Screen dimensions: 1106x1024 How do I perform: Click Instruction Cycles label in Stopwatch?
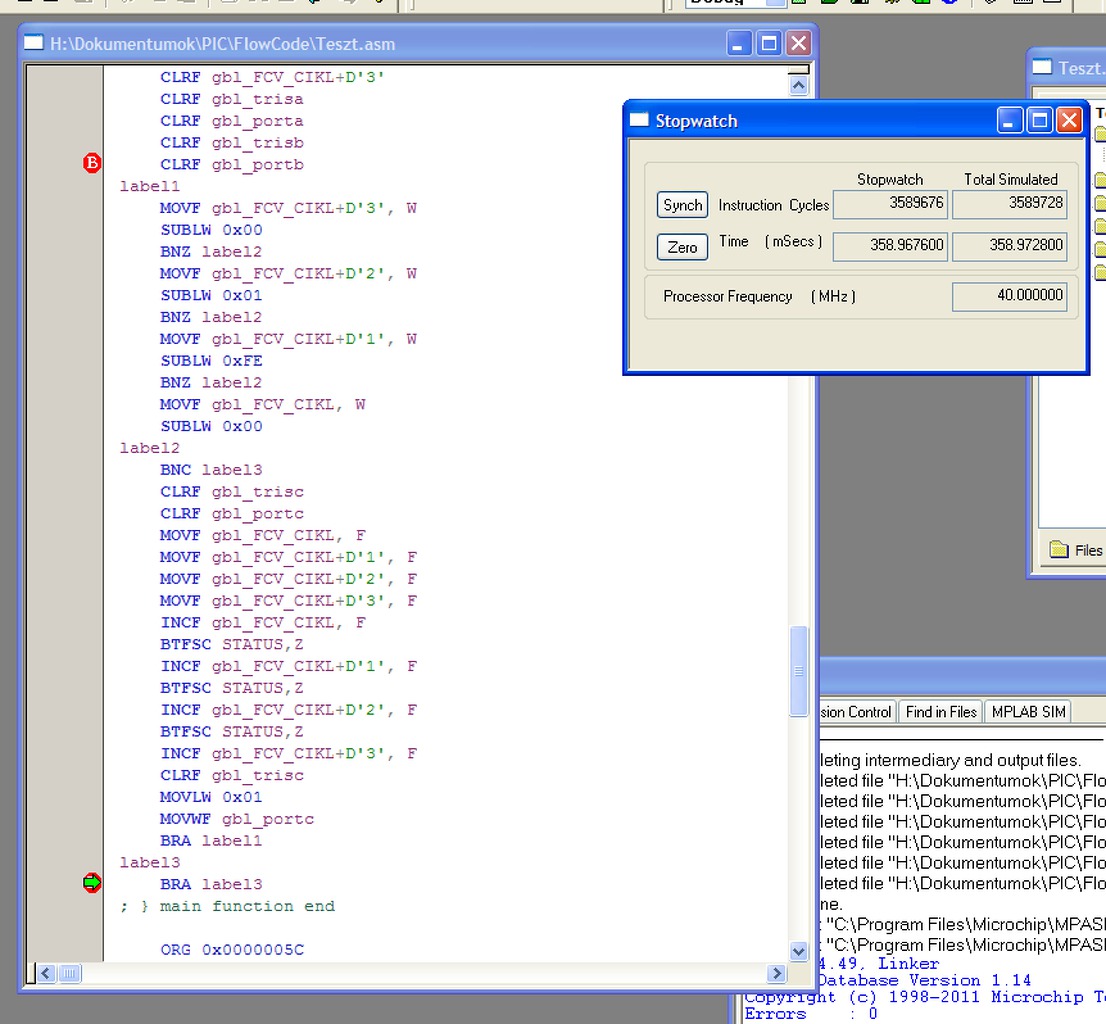[x=774, y=205]
